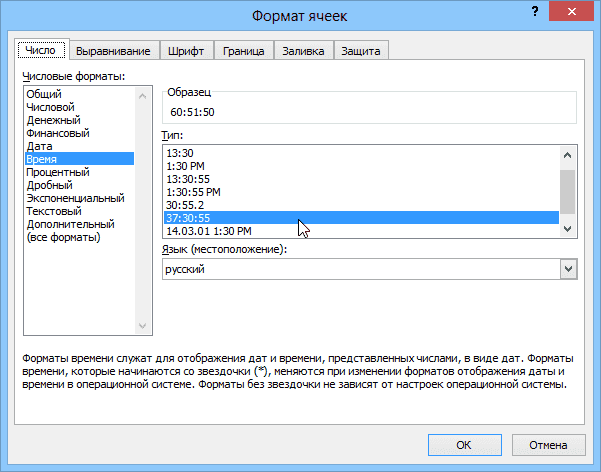Choose type 14.03.01 1:30 PM
Viewport: 601px width, 472px height.
pyautogui.click(x=208, y=230)
